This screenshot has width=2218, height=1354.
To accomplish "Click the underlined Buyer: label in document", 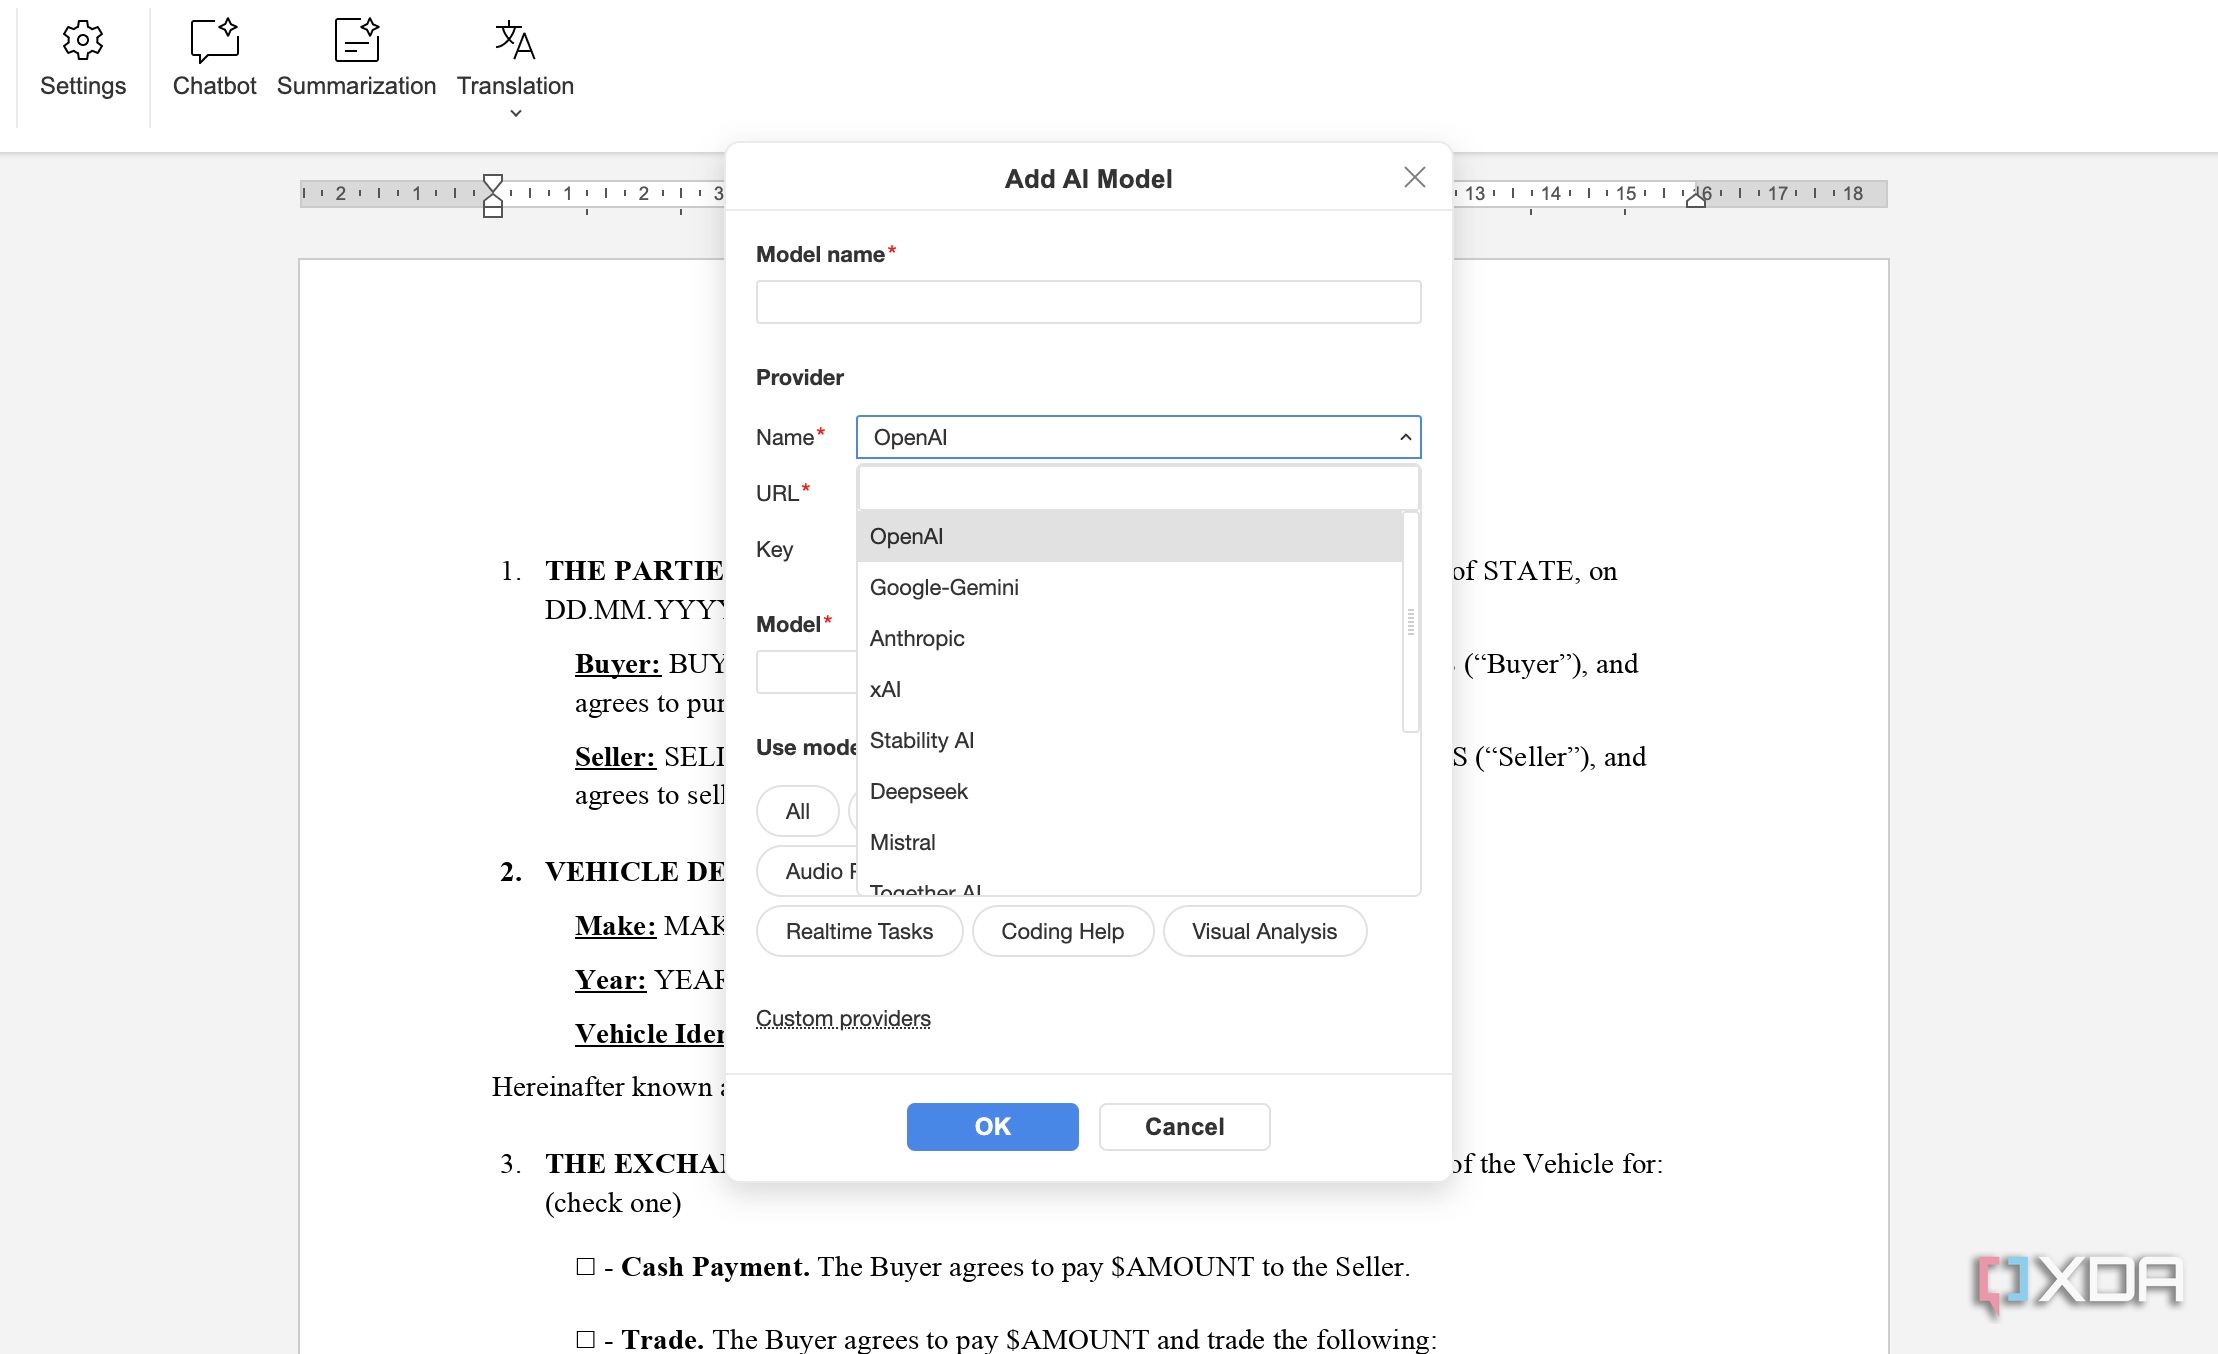I will (x=618, y=664).
